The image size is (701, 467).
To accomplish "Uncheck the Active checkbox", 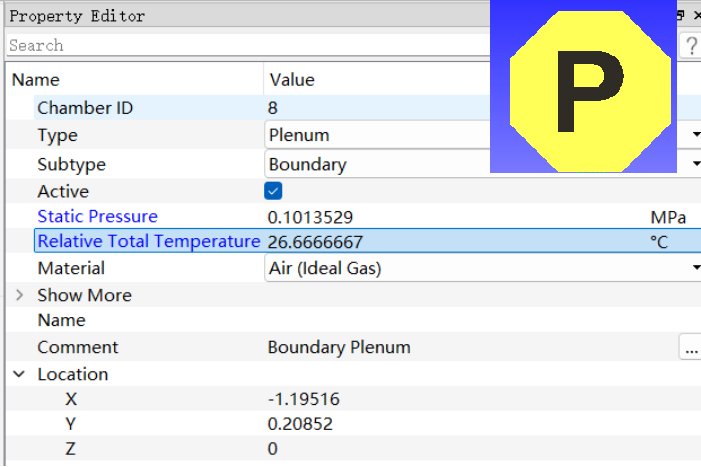I will point(274,191).
